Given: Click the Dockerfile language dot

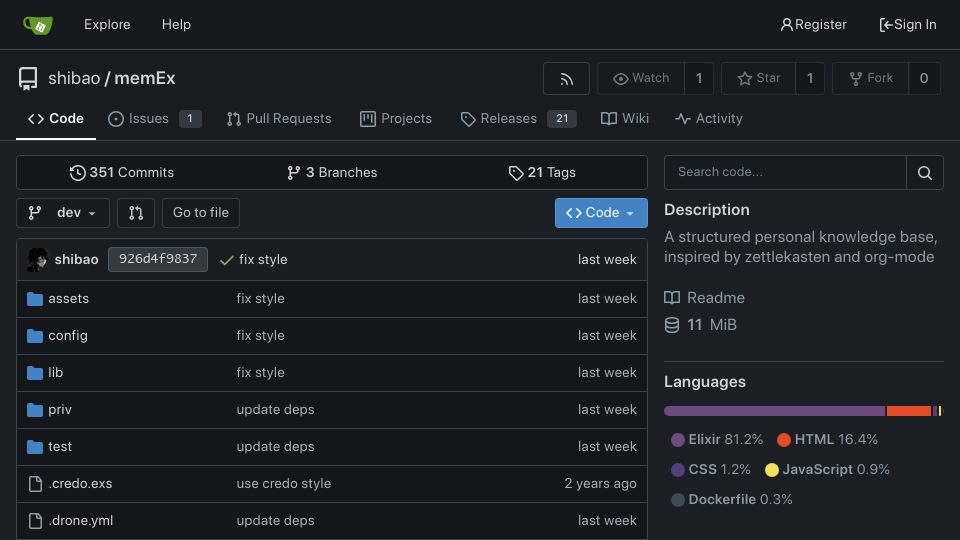Looking at the screenshot, I should [678, 500].
